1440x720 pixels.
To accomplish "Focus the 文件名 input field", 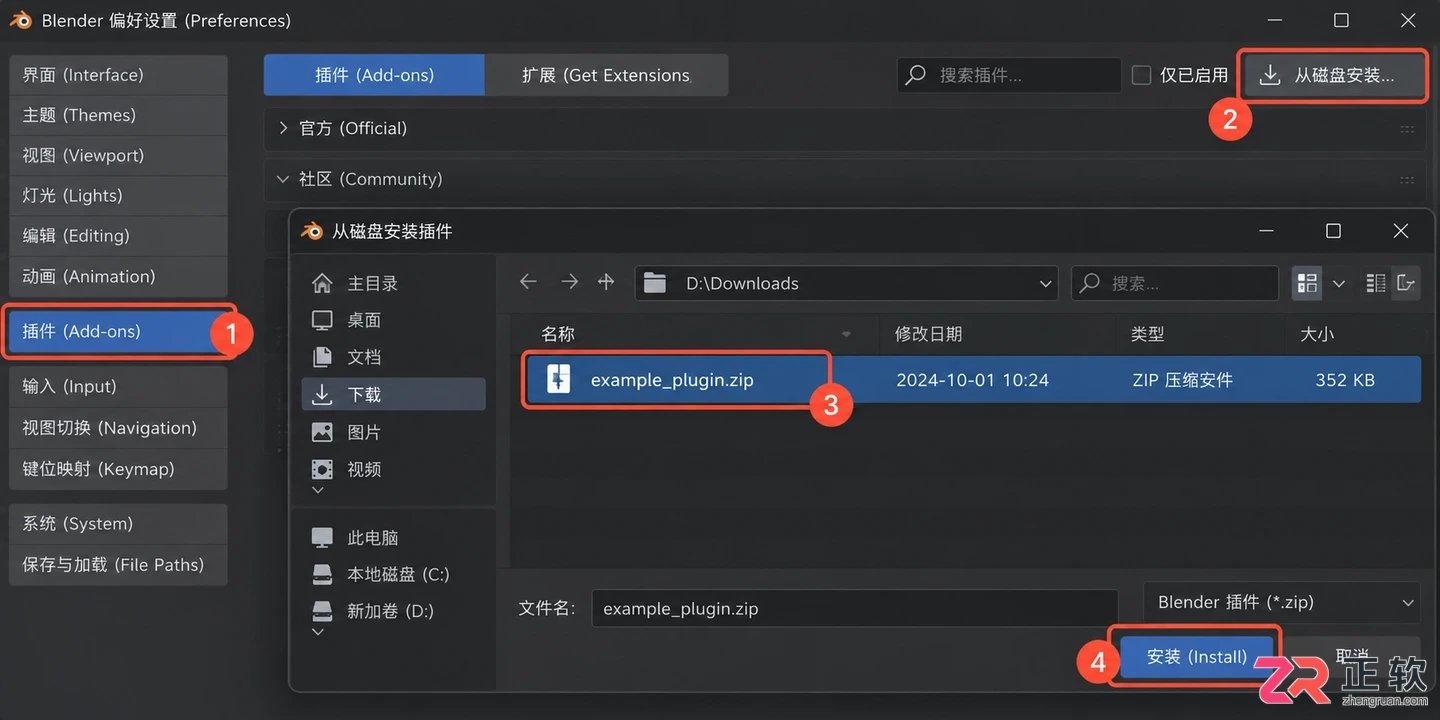I will [x=854, y=609].
